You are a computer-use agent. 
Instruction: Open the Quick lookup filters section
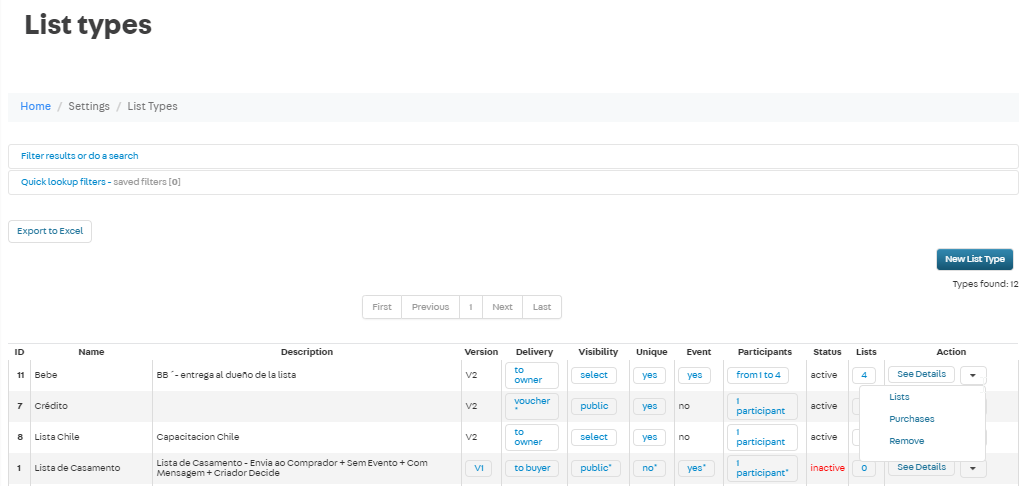coord(63,182)
